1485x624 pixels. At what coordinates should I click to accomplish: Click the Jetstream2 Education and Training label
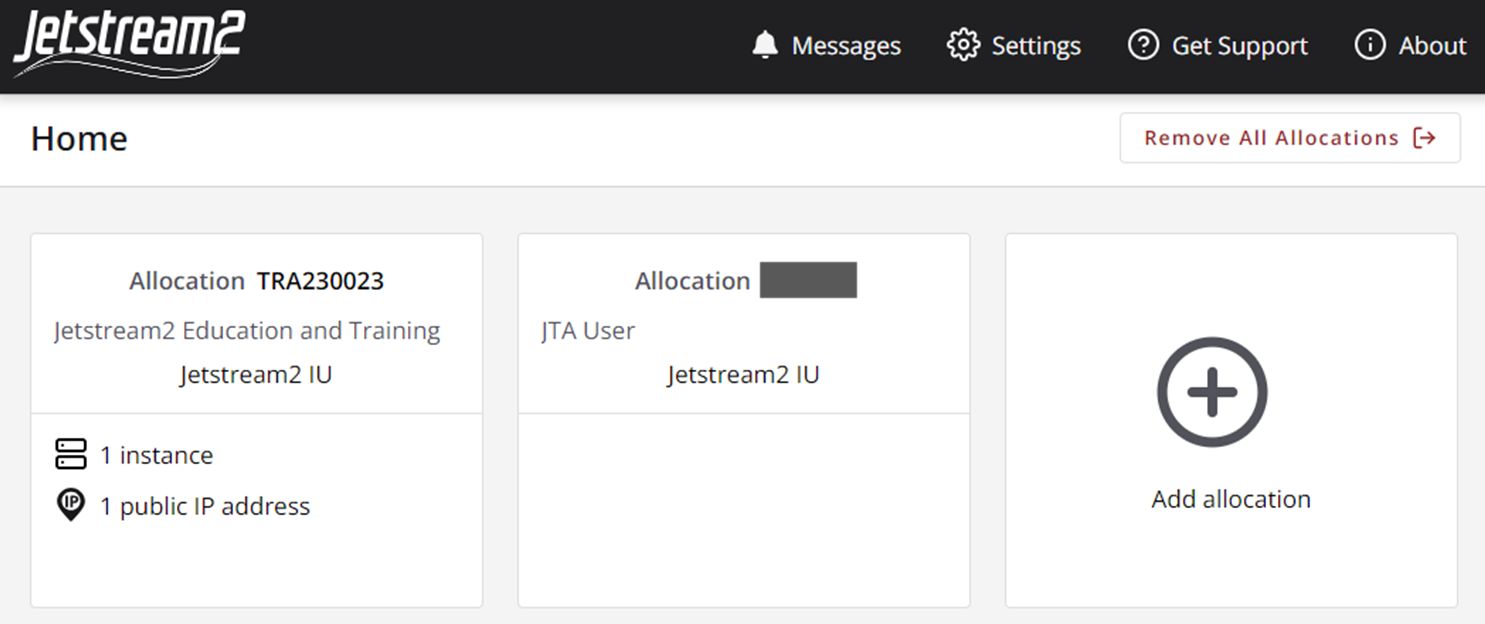pos(247,330)
